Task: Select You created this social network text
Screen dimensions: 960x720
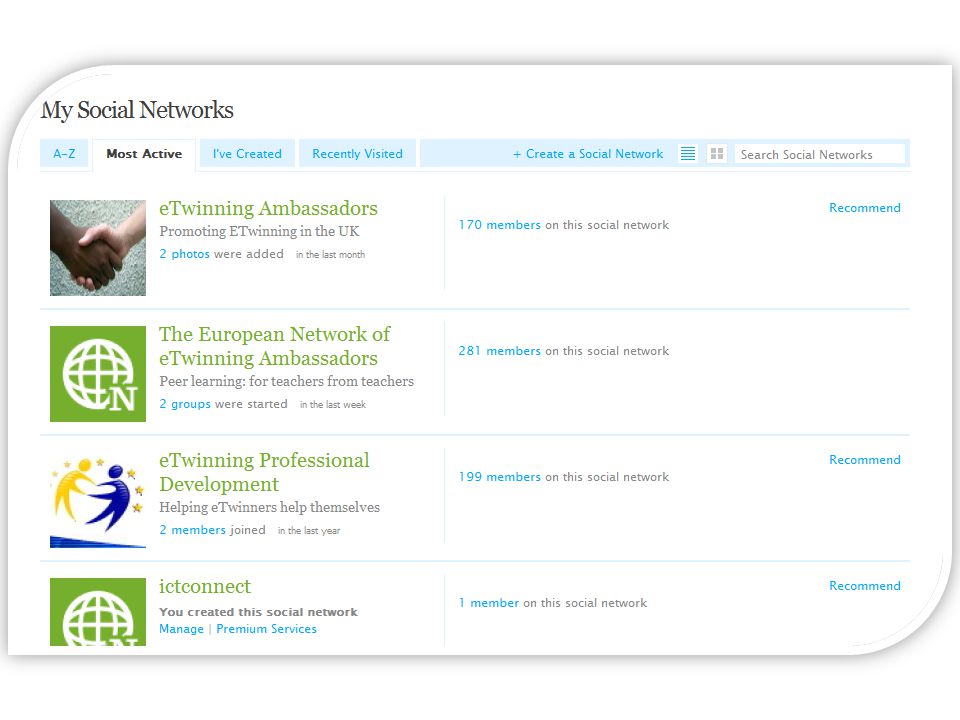Action: coord(258,612)
